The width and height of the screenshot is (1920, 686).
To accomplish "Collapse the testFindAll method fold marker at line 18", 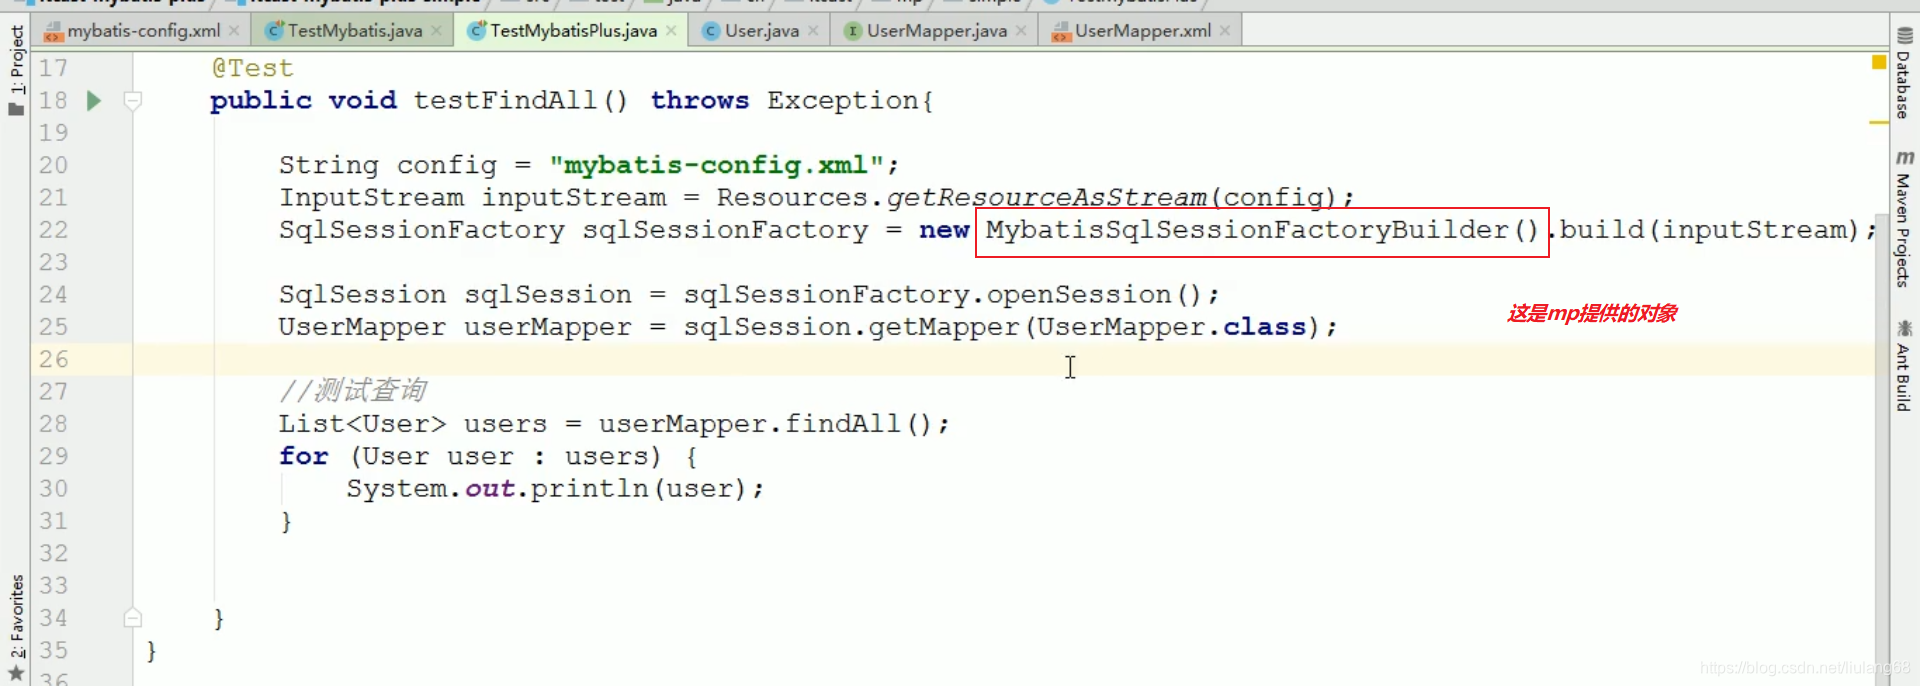I will pos(132,100).
